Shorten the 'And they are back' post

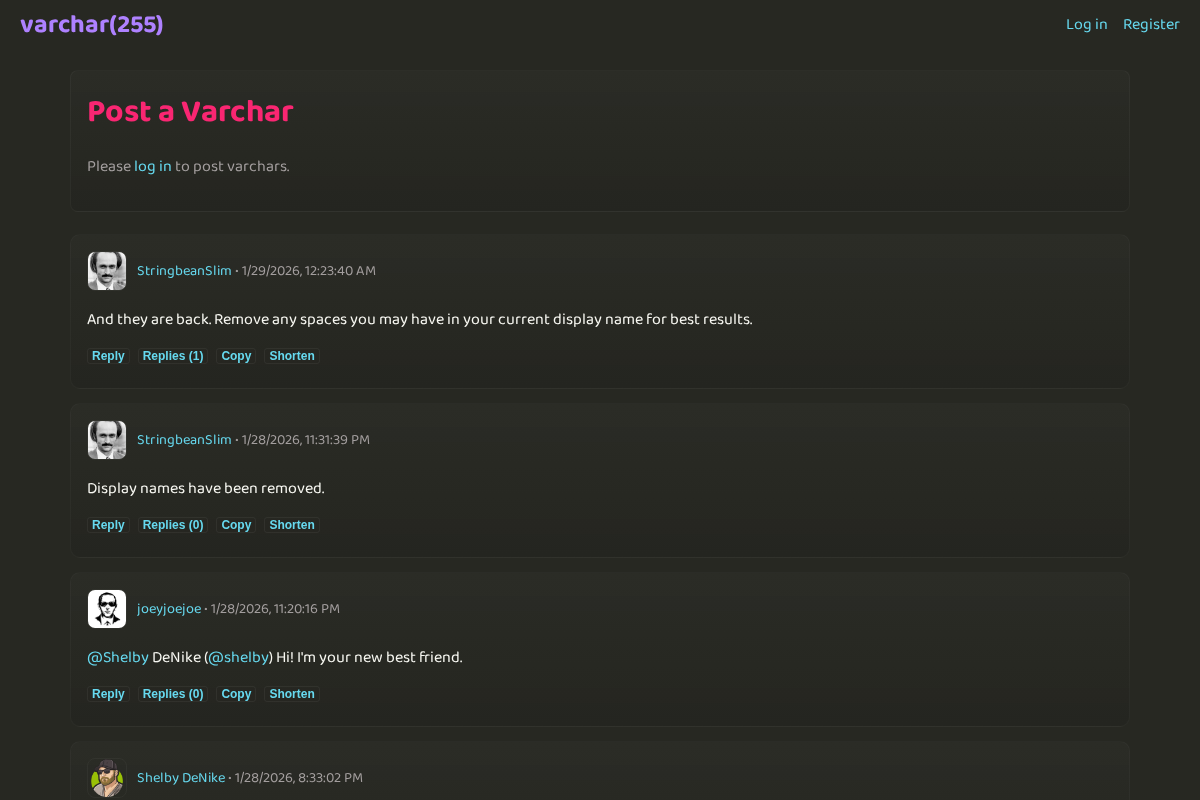click(292, 356)
